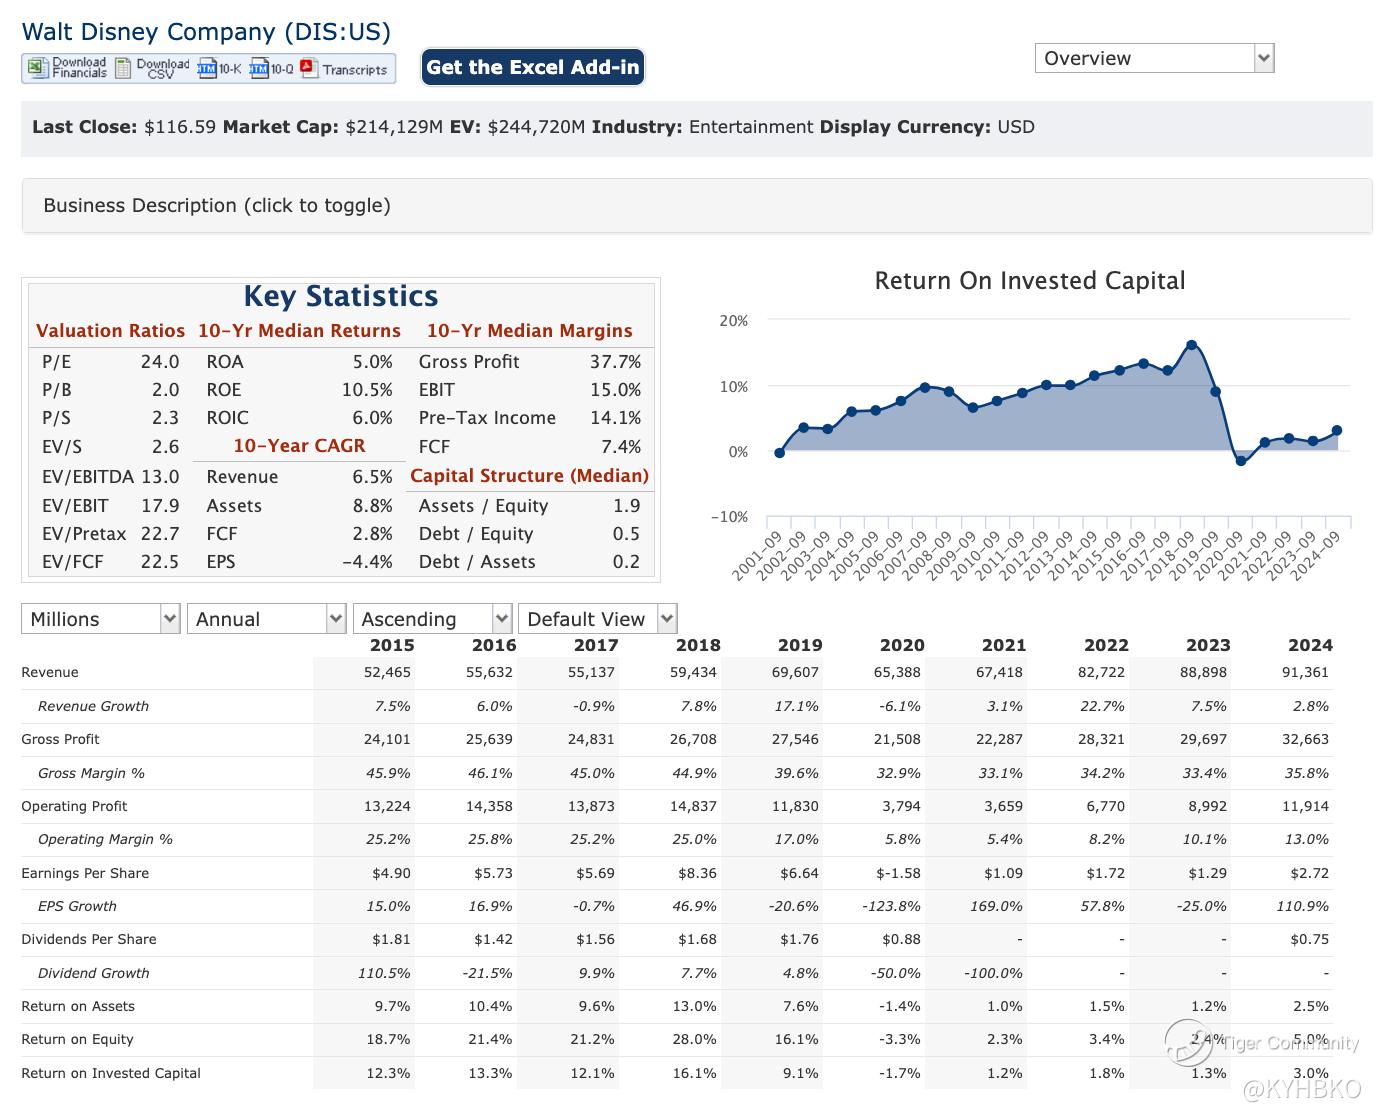Toggle the Business Description panel
This screenshot has width=1388, height=1120.
coord(217,205)
